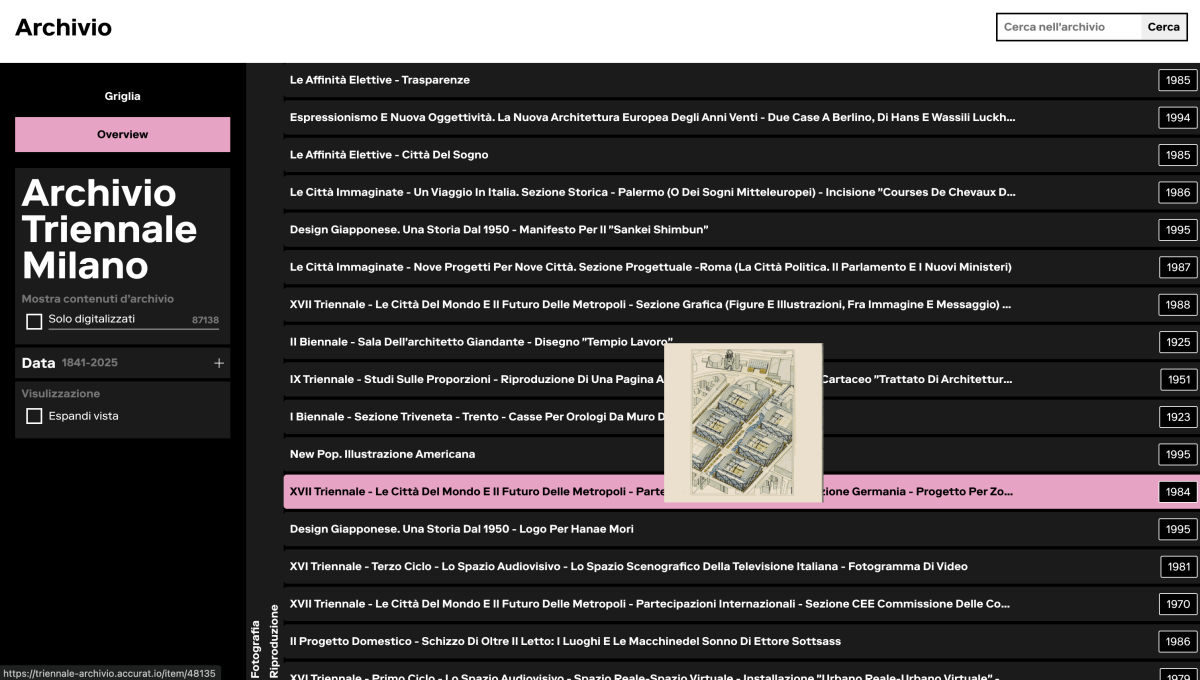Enable the Solo digitalizzati checkbox

(x=34, y=321)
